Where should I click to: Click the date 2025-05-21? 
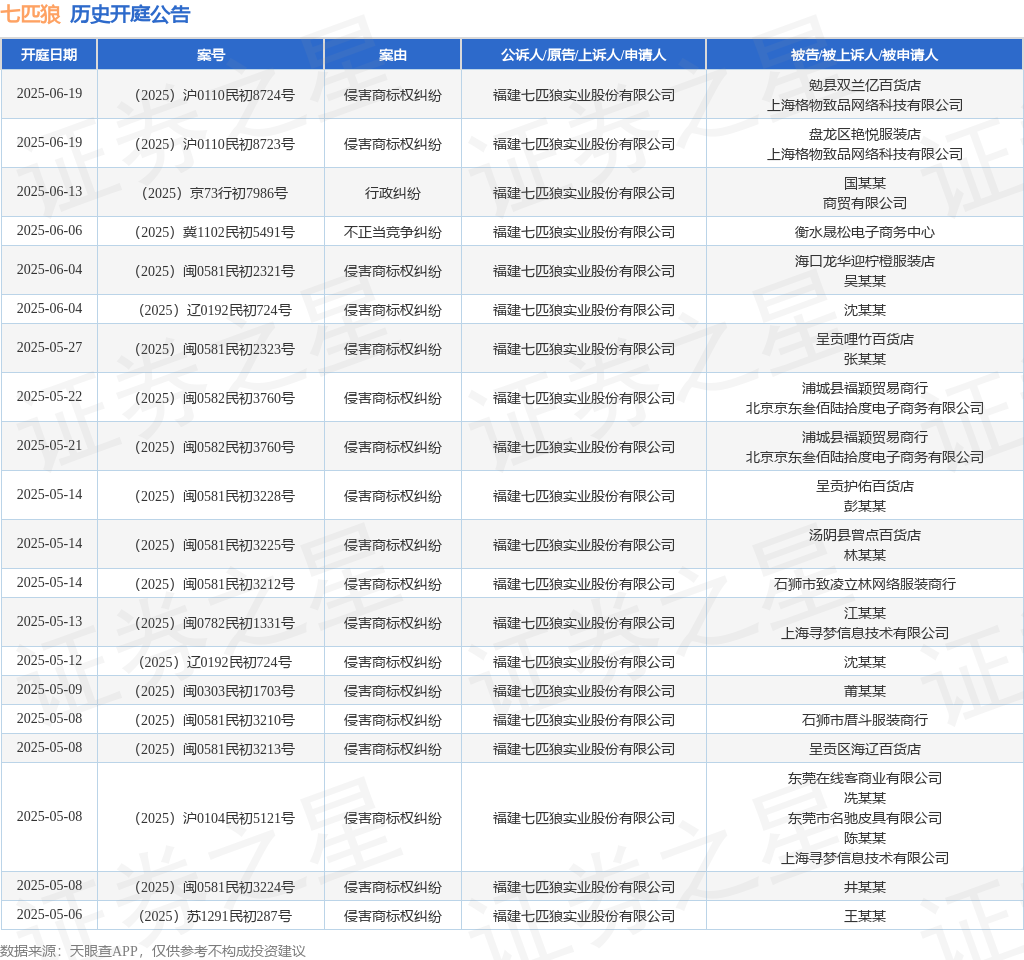click(x=50, y=445)
